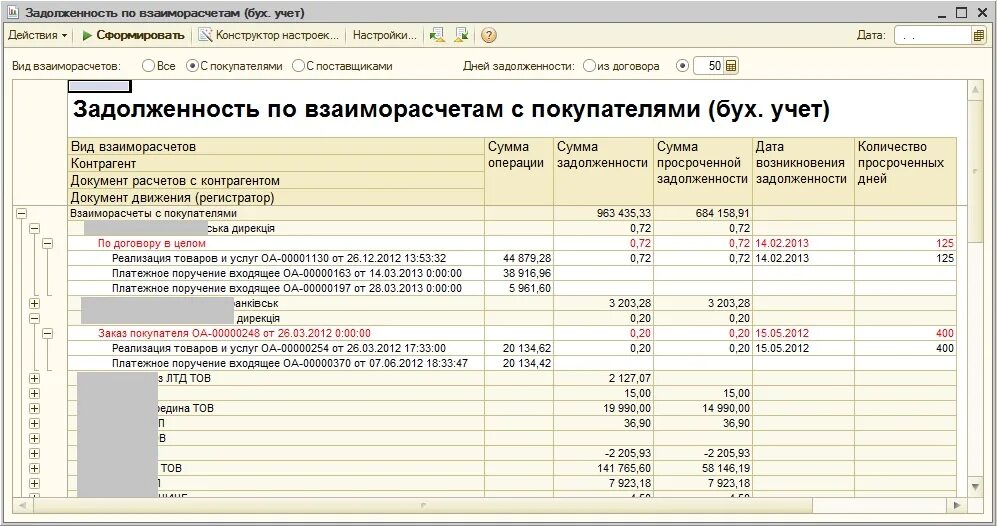997x526 pixels.
Task: Click the vertical scrollbar thumb
Action: point(975,170)
